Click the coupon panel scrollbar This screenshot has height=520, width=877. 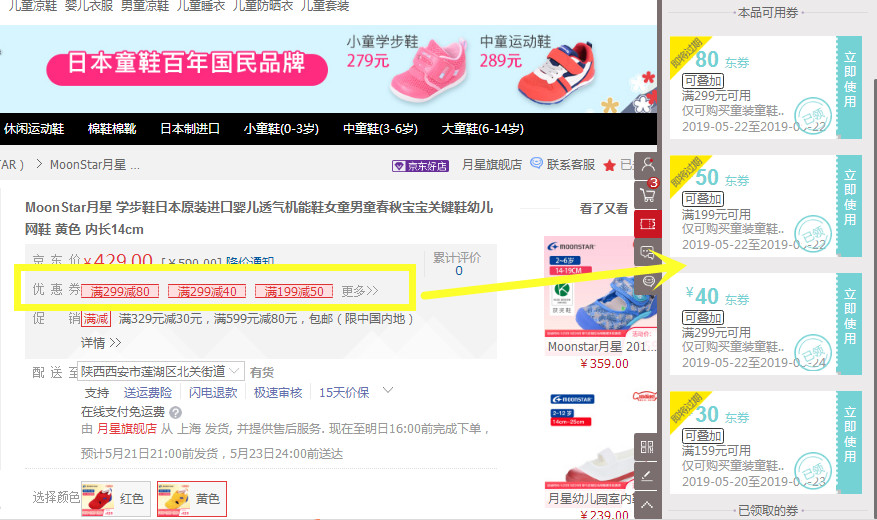coord(874,299)
